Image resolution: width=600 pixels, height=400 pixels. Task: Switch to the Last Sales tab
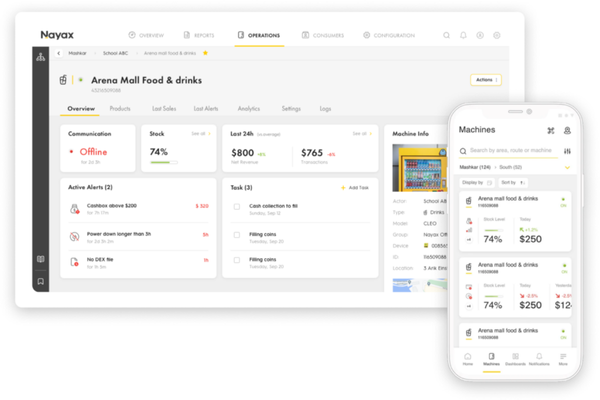pyautogui.click(x=163, y=108)
